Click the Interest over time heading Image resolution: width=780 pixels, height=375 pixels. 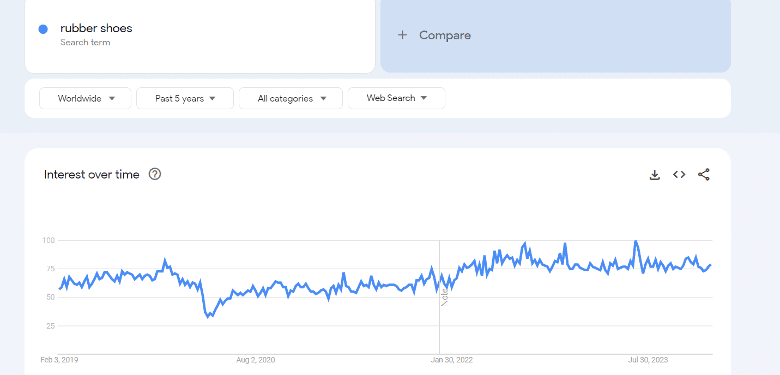click(92, 175)
